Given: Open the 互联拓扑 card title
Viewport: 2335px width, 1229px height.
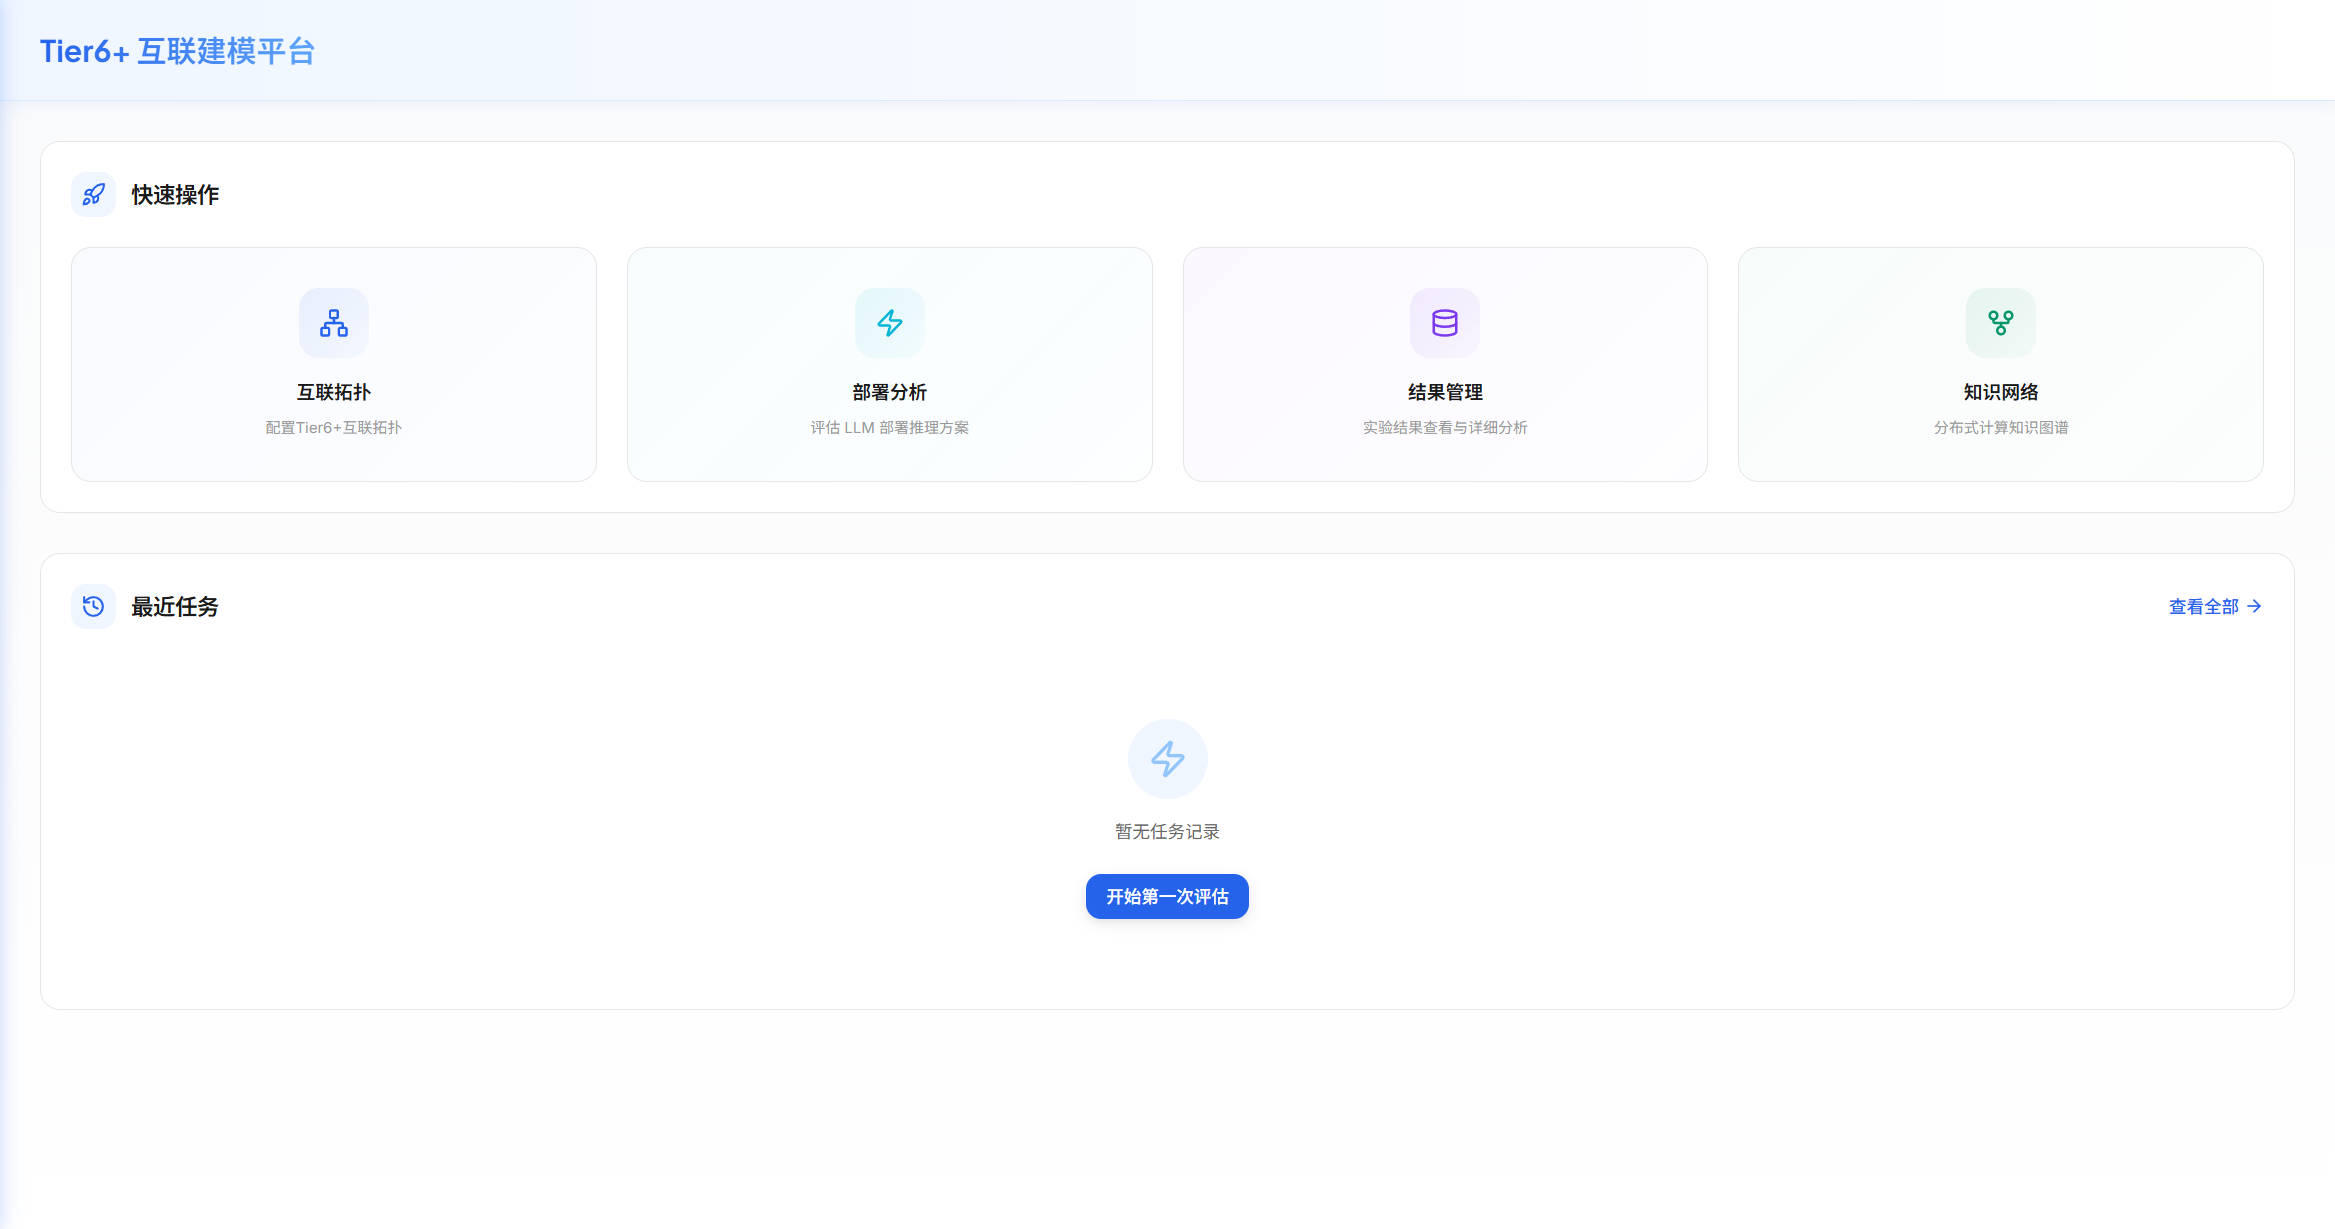Looking at the screenshot, I should [x=333, y=392].
